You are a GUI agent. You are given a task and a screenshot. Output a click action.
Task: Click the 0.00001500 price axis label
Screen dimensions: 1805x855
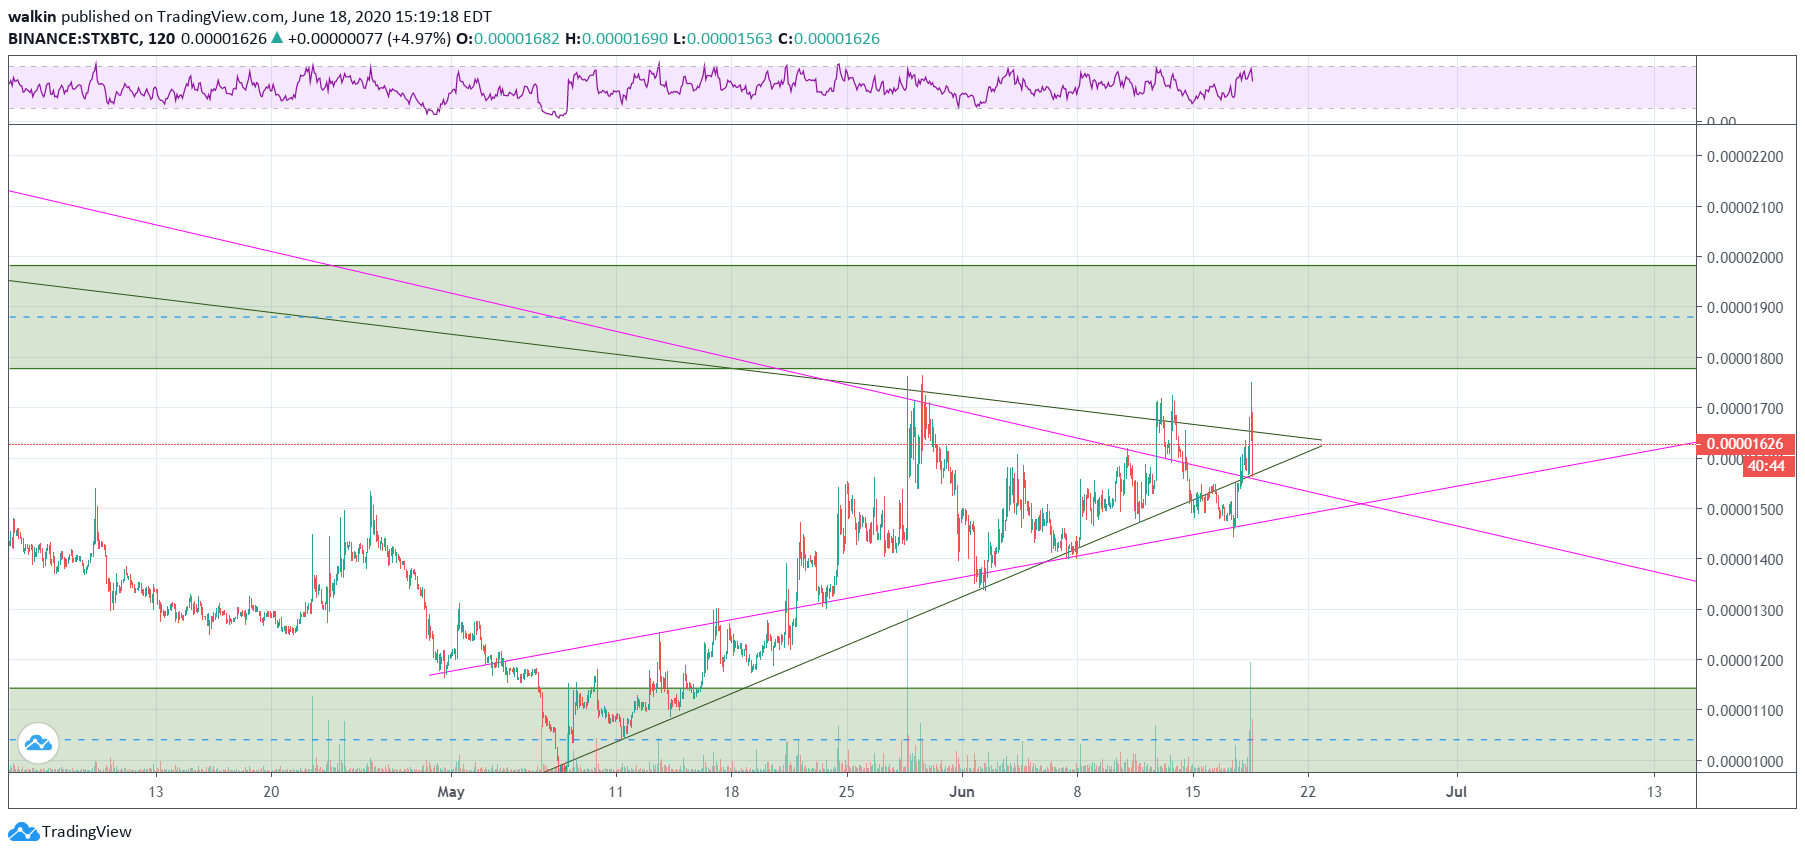1745,510
